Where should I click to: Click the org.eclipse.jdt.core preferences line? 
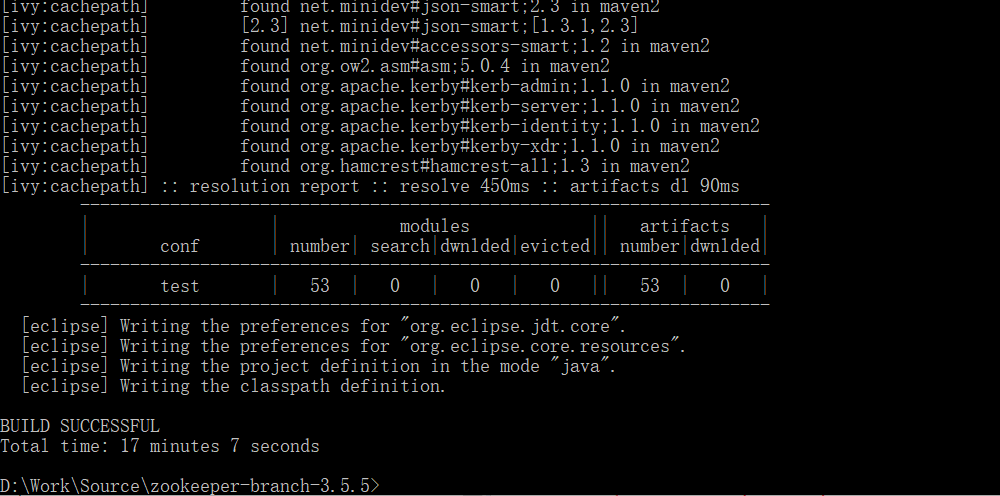point(324,326)
